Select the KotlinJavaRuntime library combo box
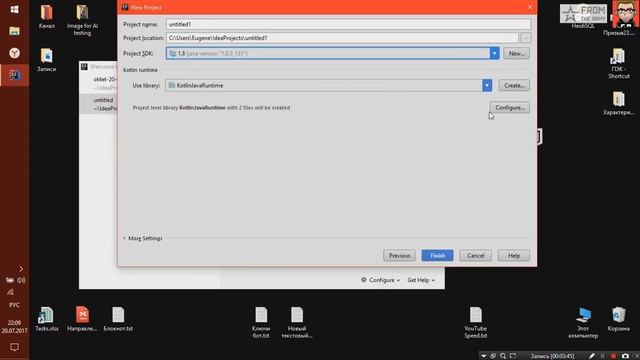 click(x=329, y=85)
